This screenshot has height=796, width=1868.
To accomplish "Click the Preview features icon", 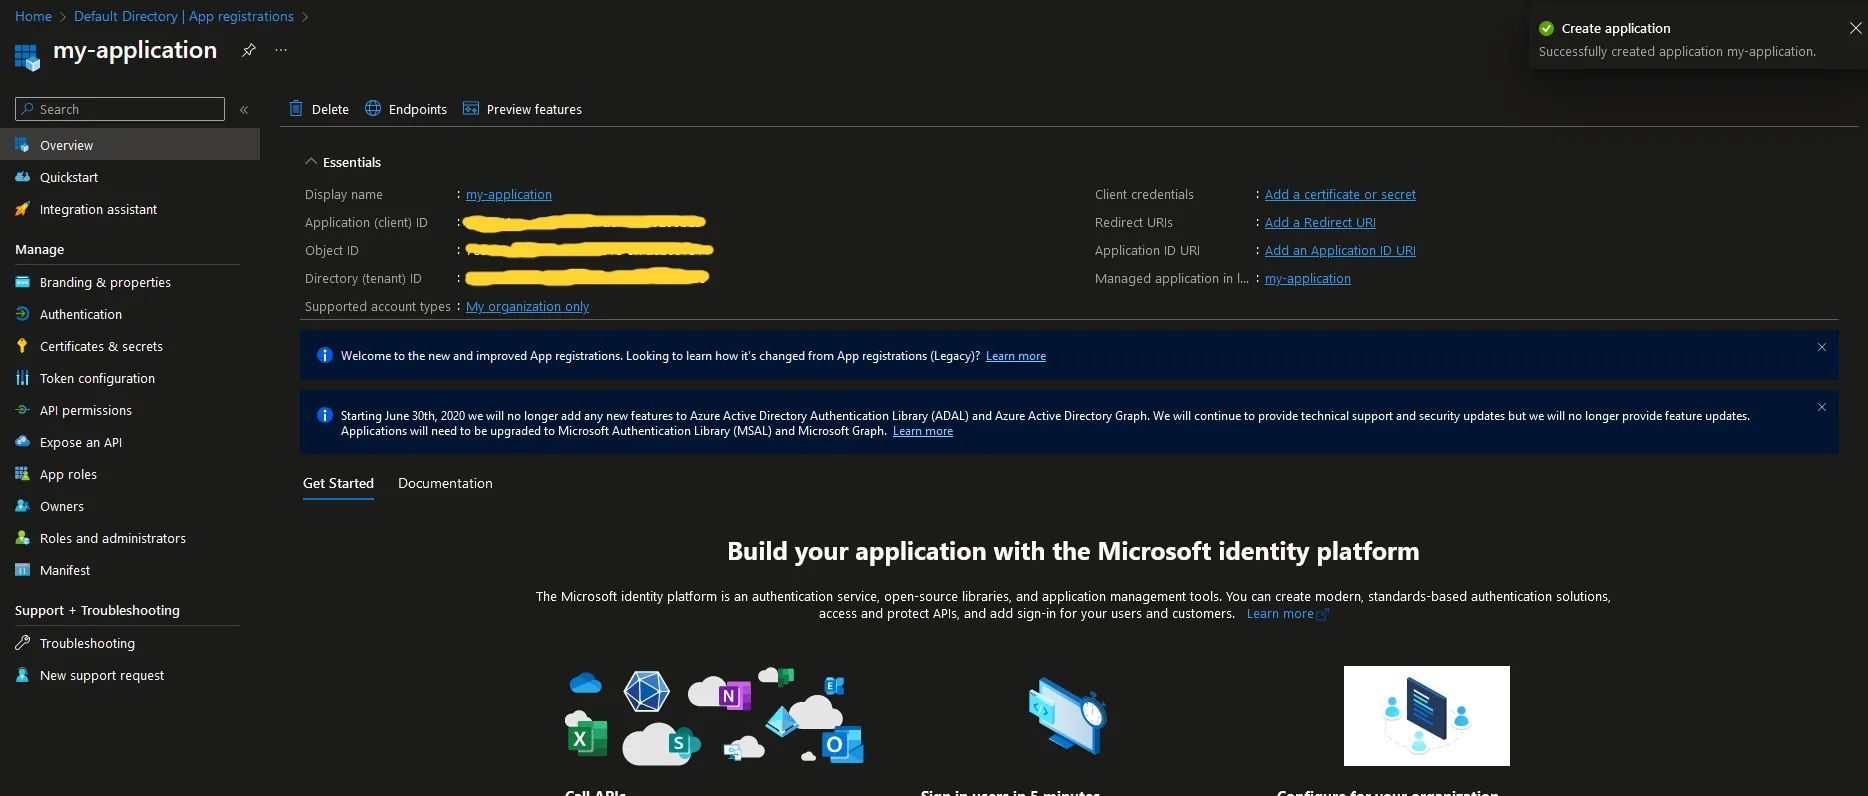I will (471, 108).
